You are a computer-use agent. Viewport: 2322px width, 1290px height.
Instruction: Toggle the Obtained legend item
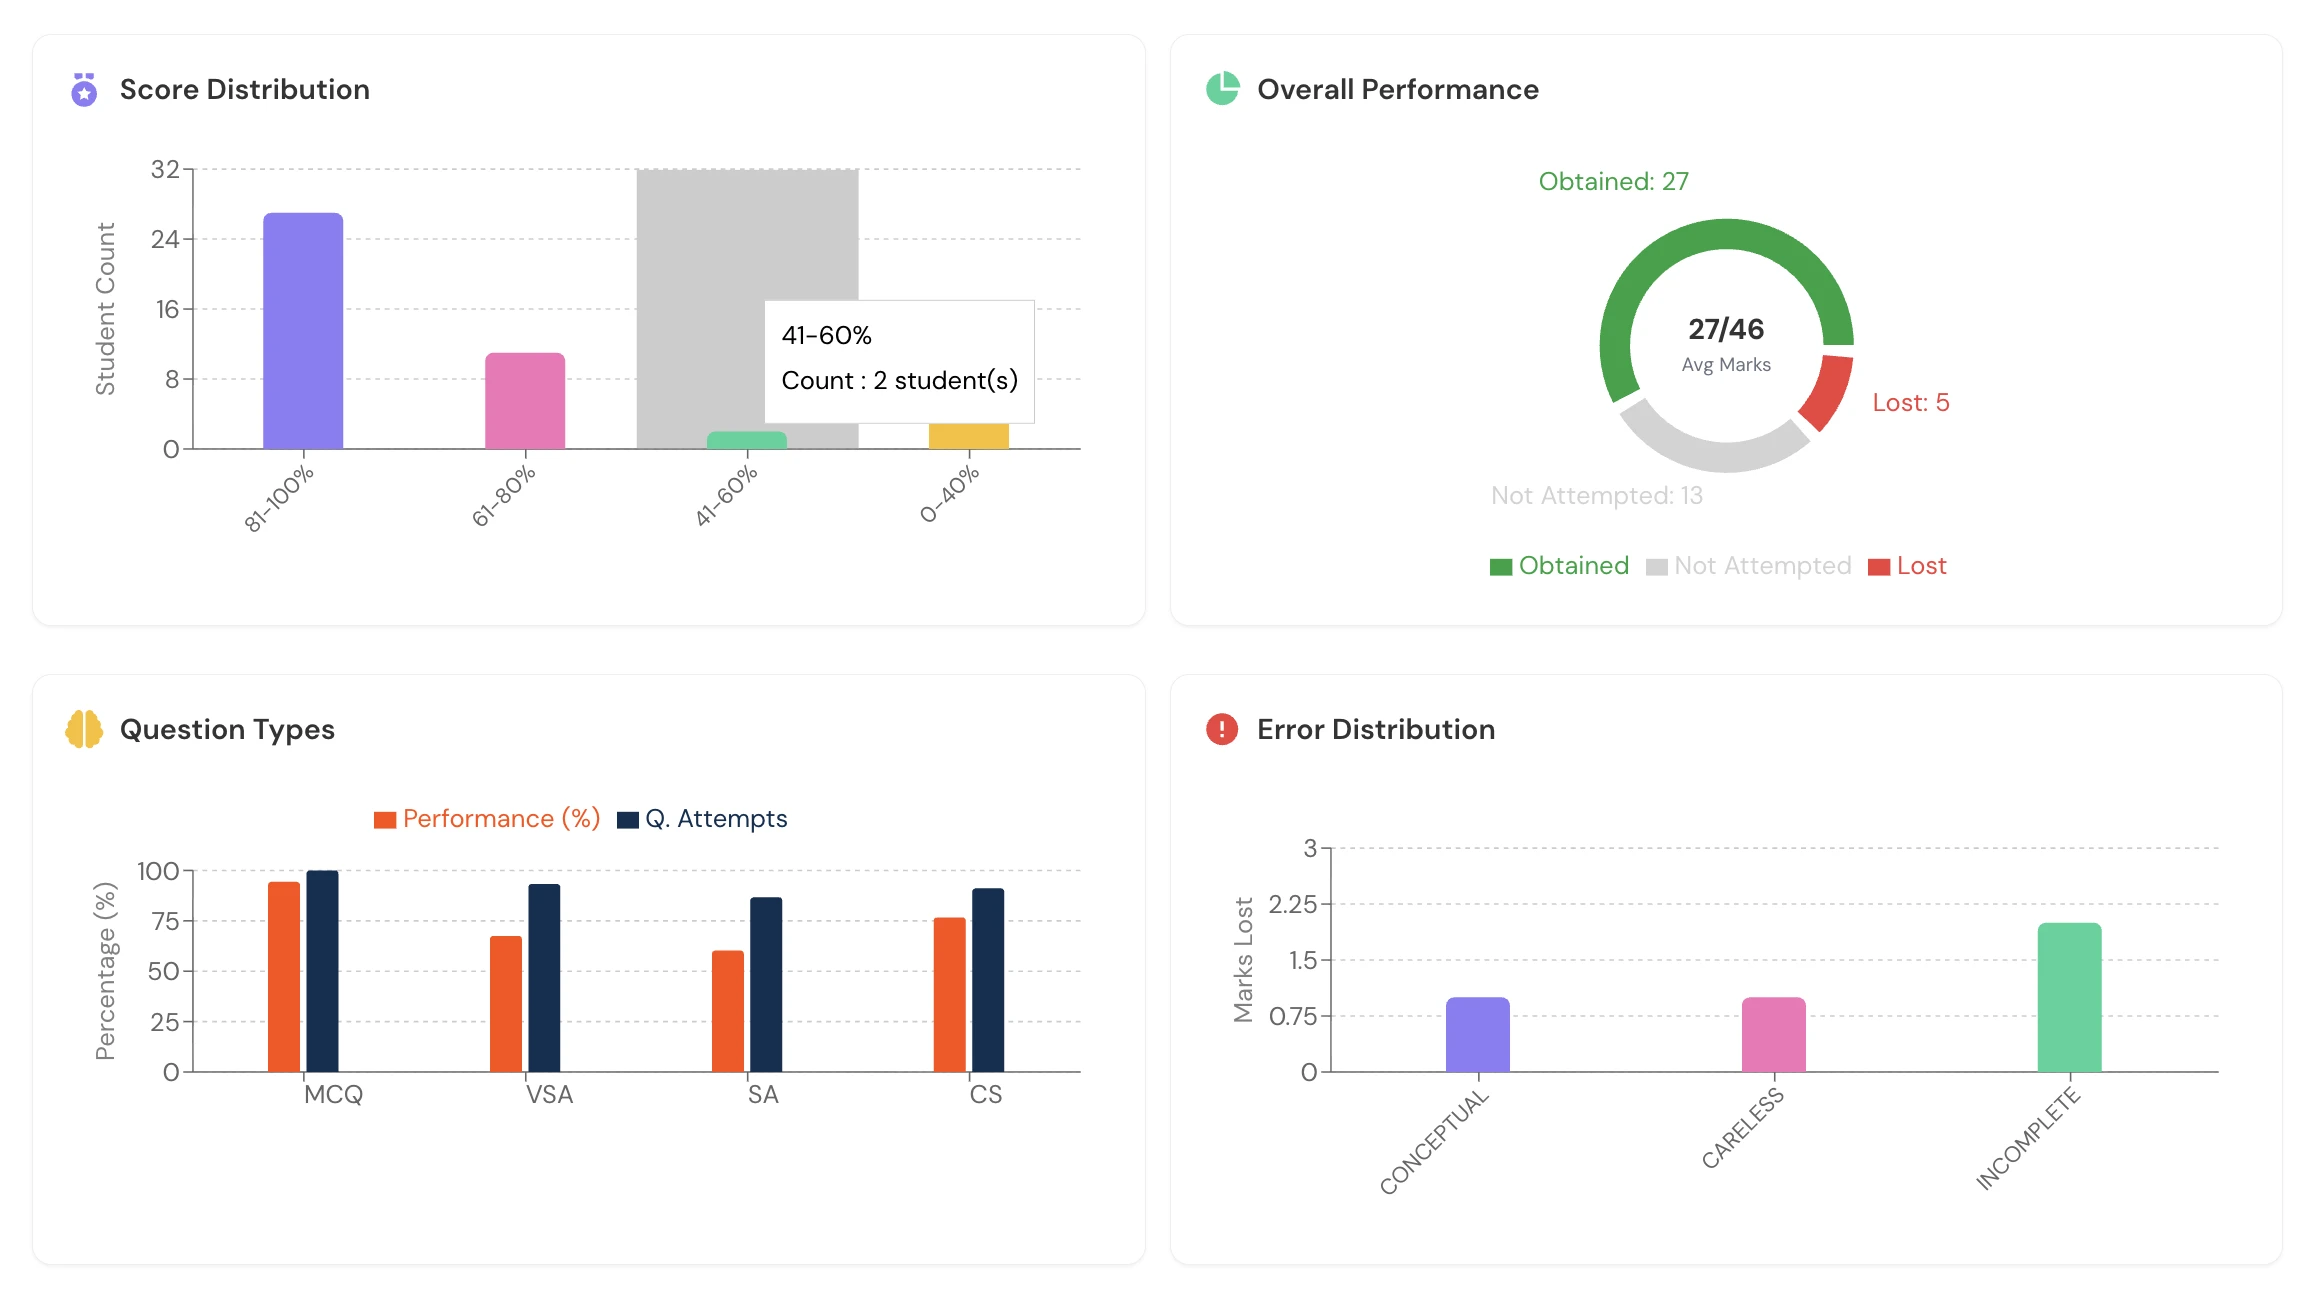1559,566
